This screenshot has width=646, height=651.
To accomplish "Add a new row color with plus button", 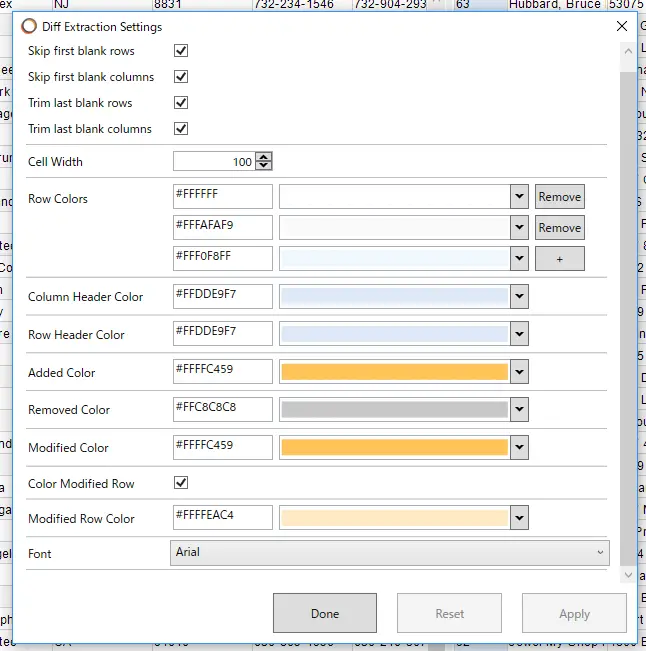I will (560, 259).
